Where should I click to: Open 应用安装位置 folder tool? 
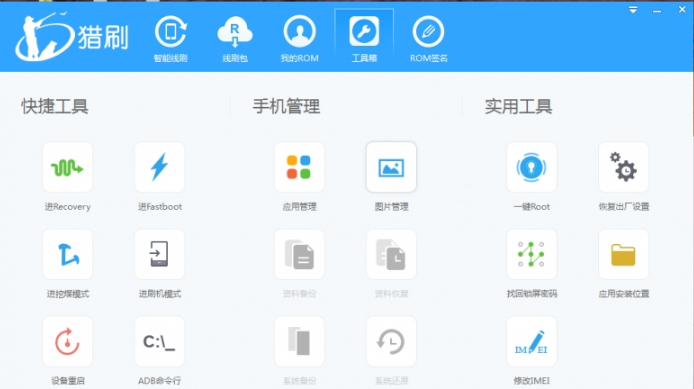point(624,254)
